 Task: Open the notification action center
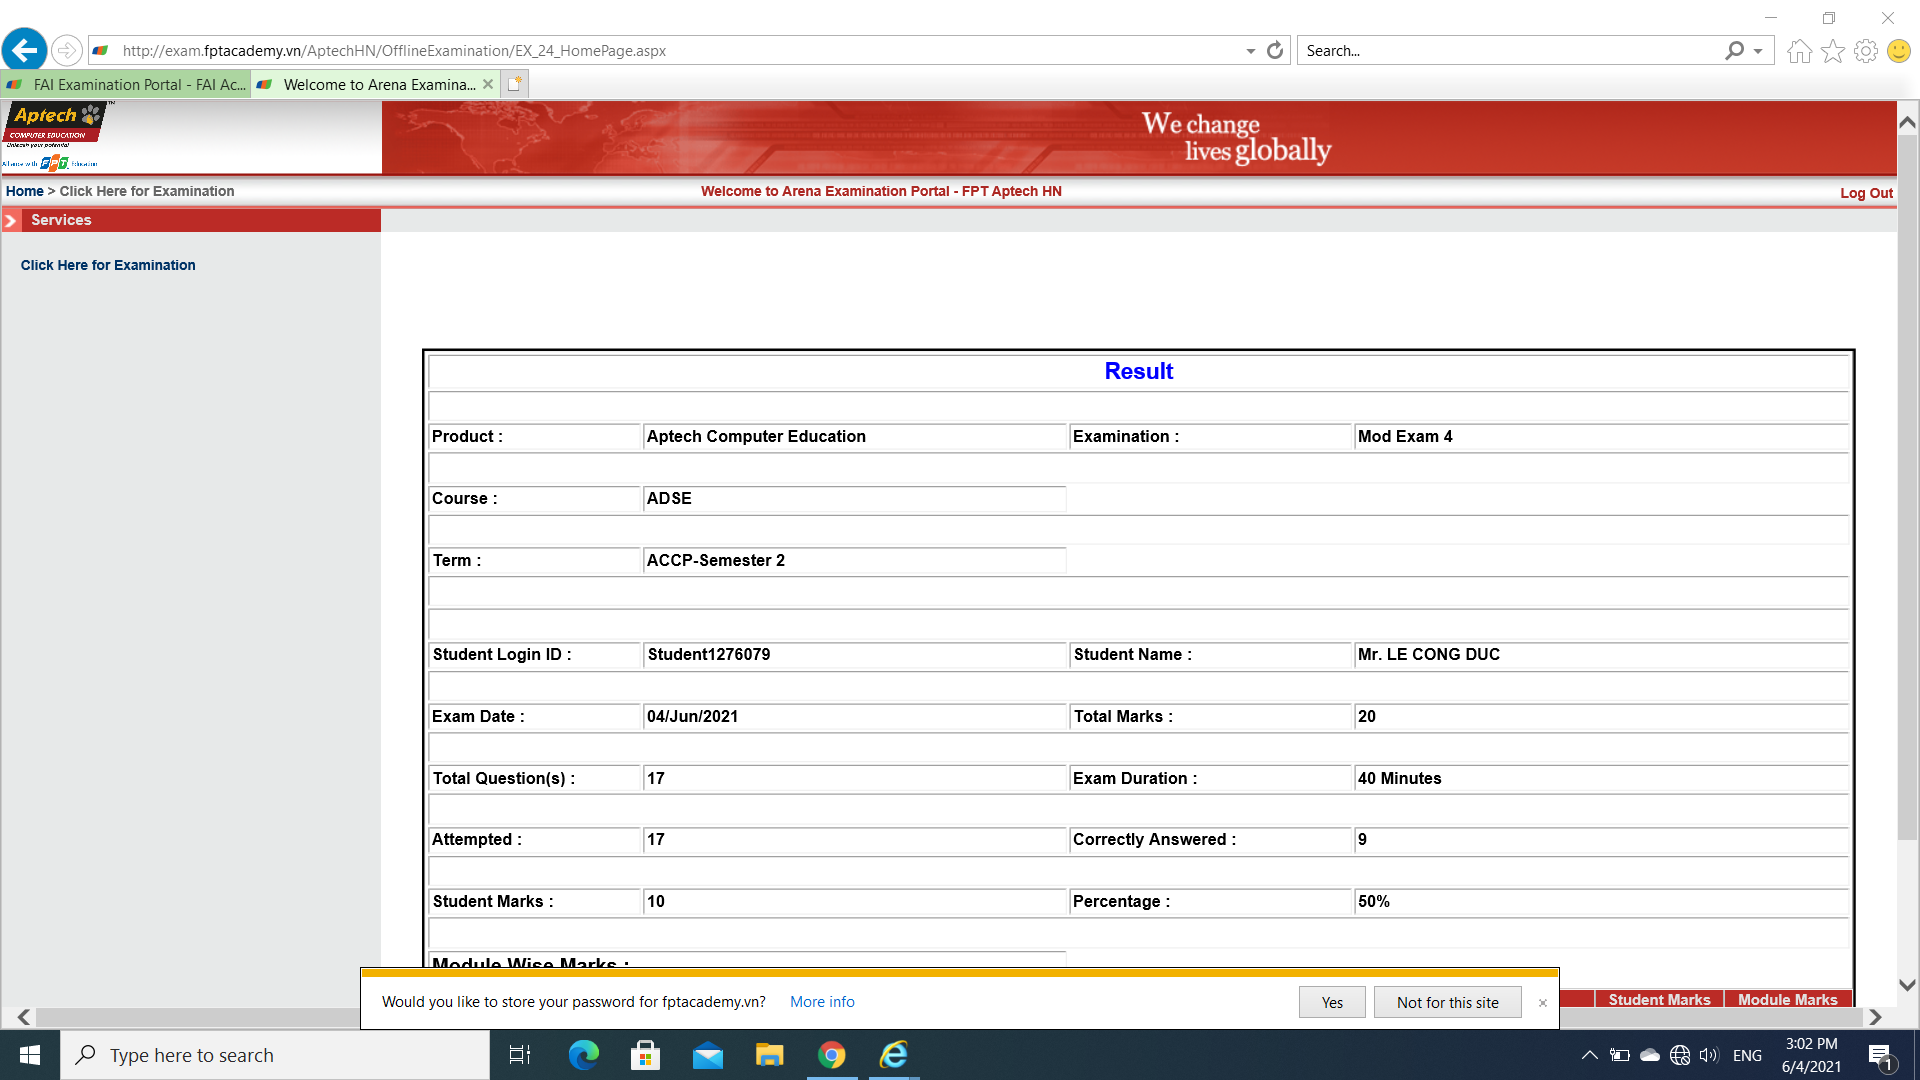(x=1880, y=1055)
